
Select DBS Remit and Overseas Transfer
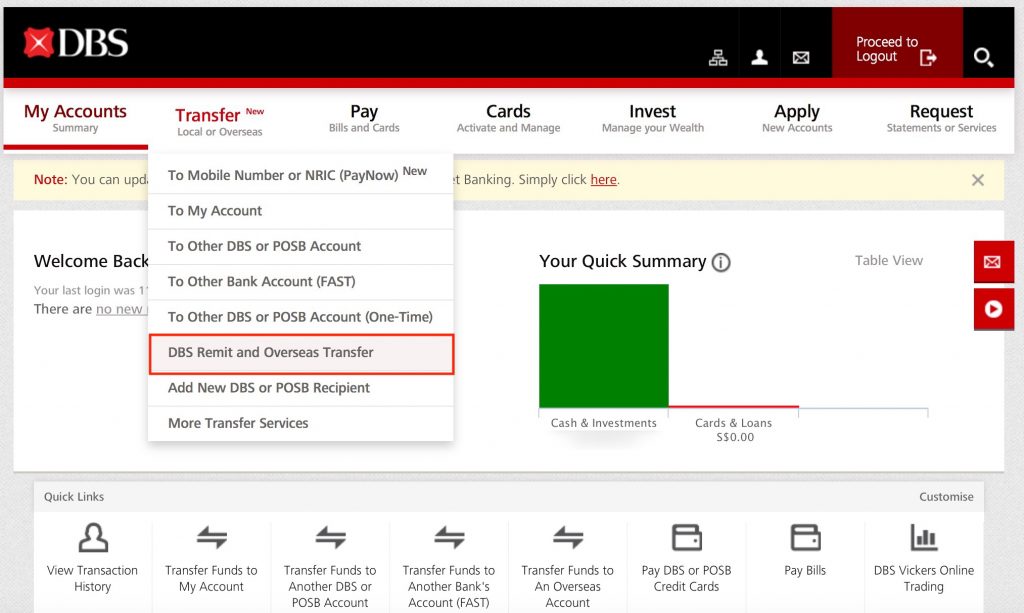click(301, 354)
